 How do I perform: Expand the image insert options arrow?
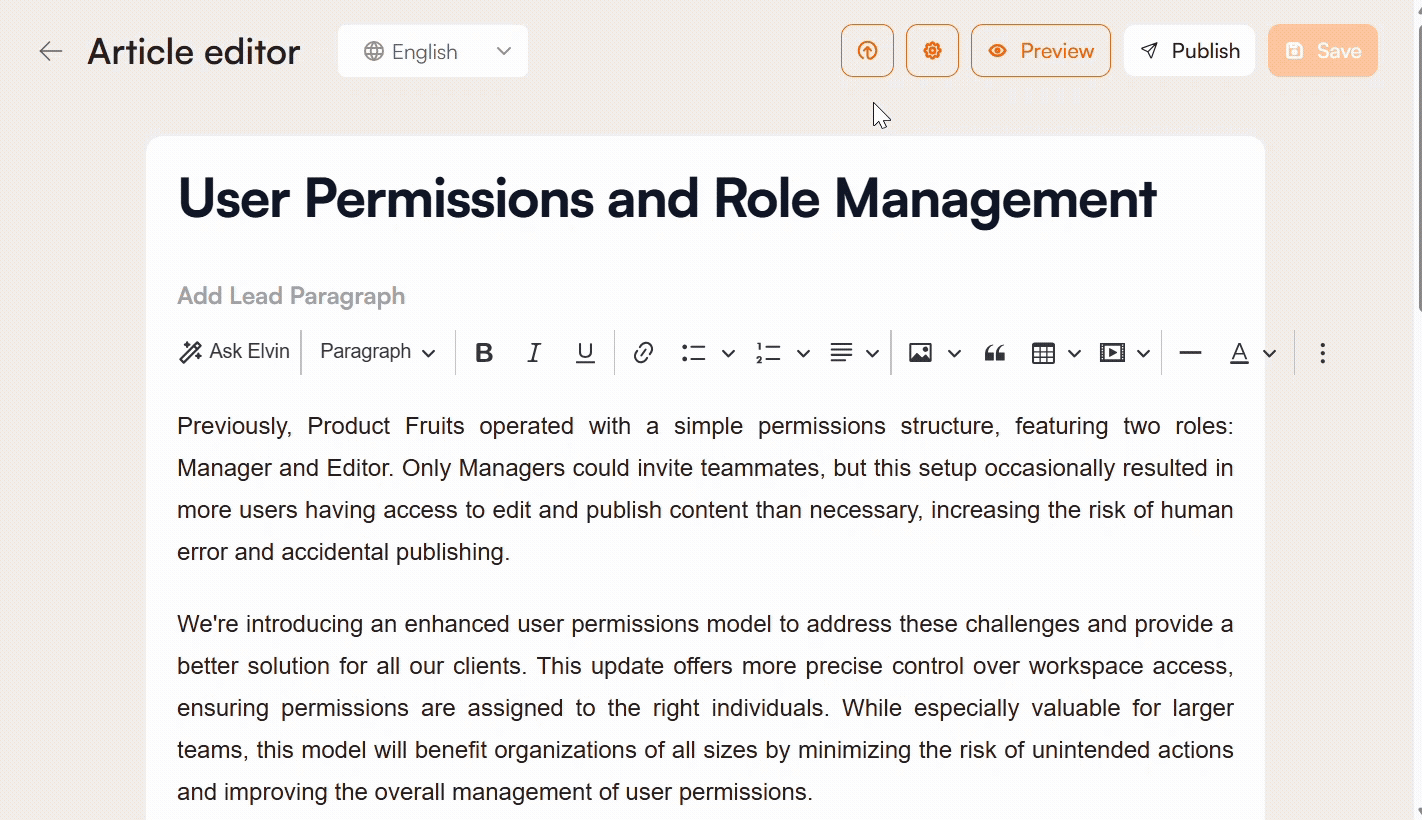[954, 353]
